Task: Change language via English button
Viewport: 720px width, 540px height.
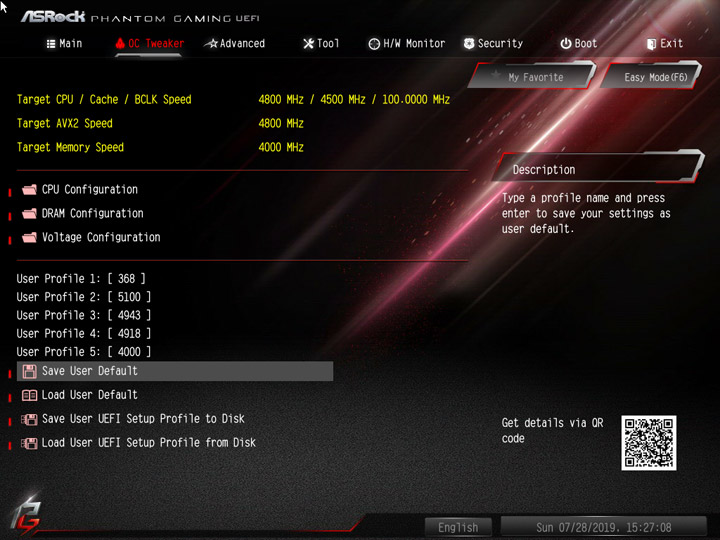Action: [458, 527]
